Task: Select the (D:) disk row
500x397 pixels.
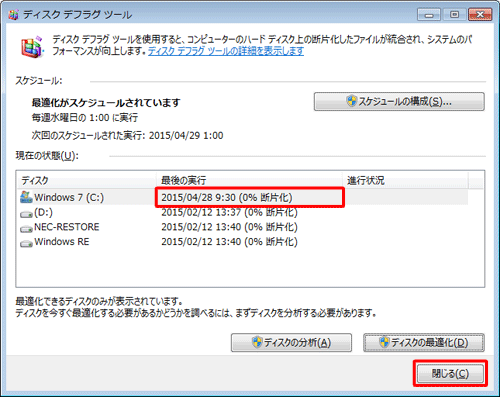Action: click(243, 212)
